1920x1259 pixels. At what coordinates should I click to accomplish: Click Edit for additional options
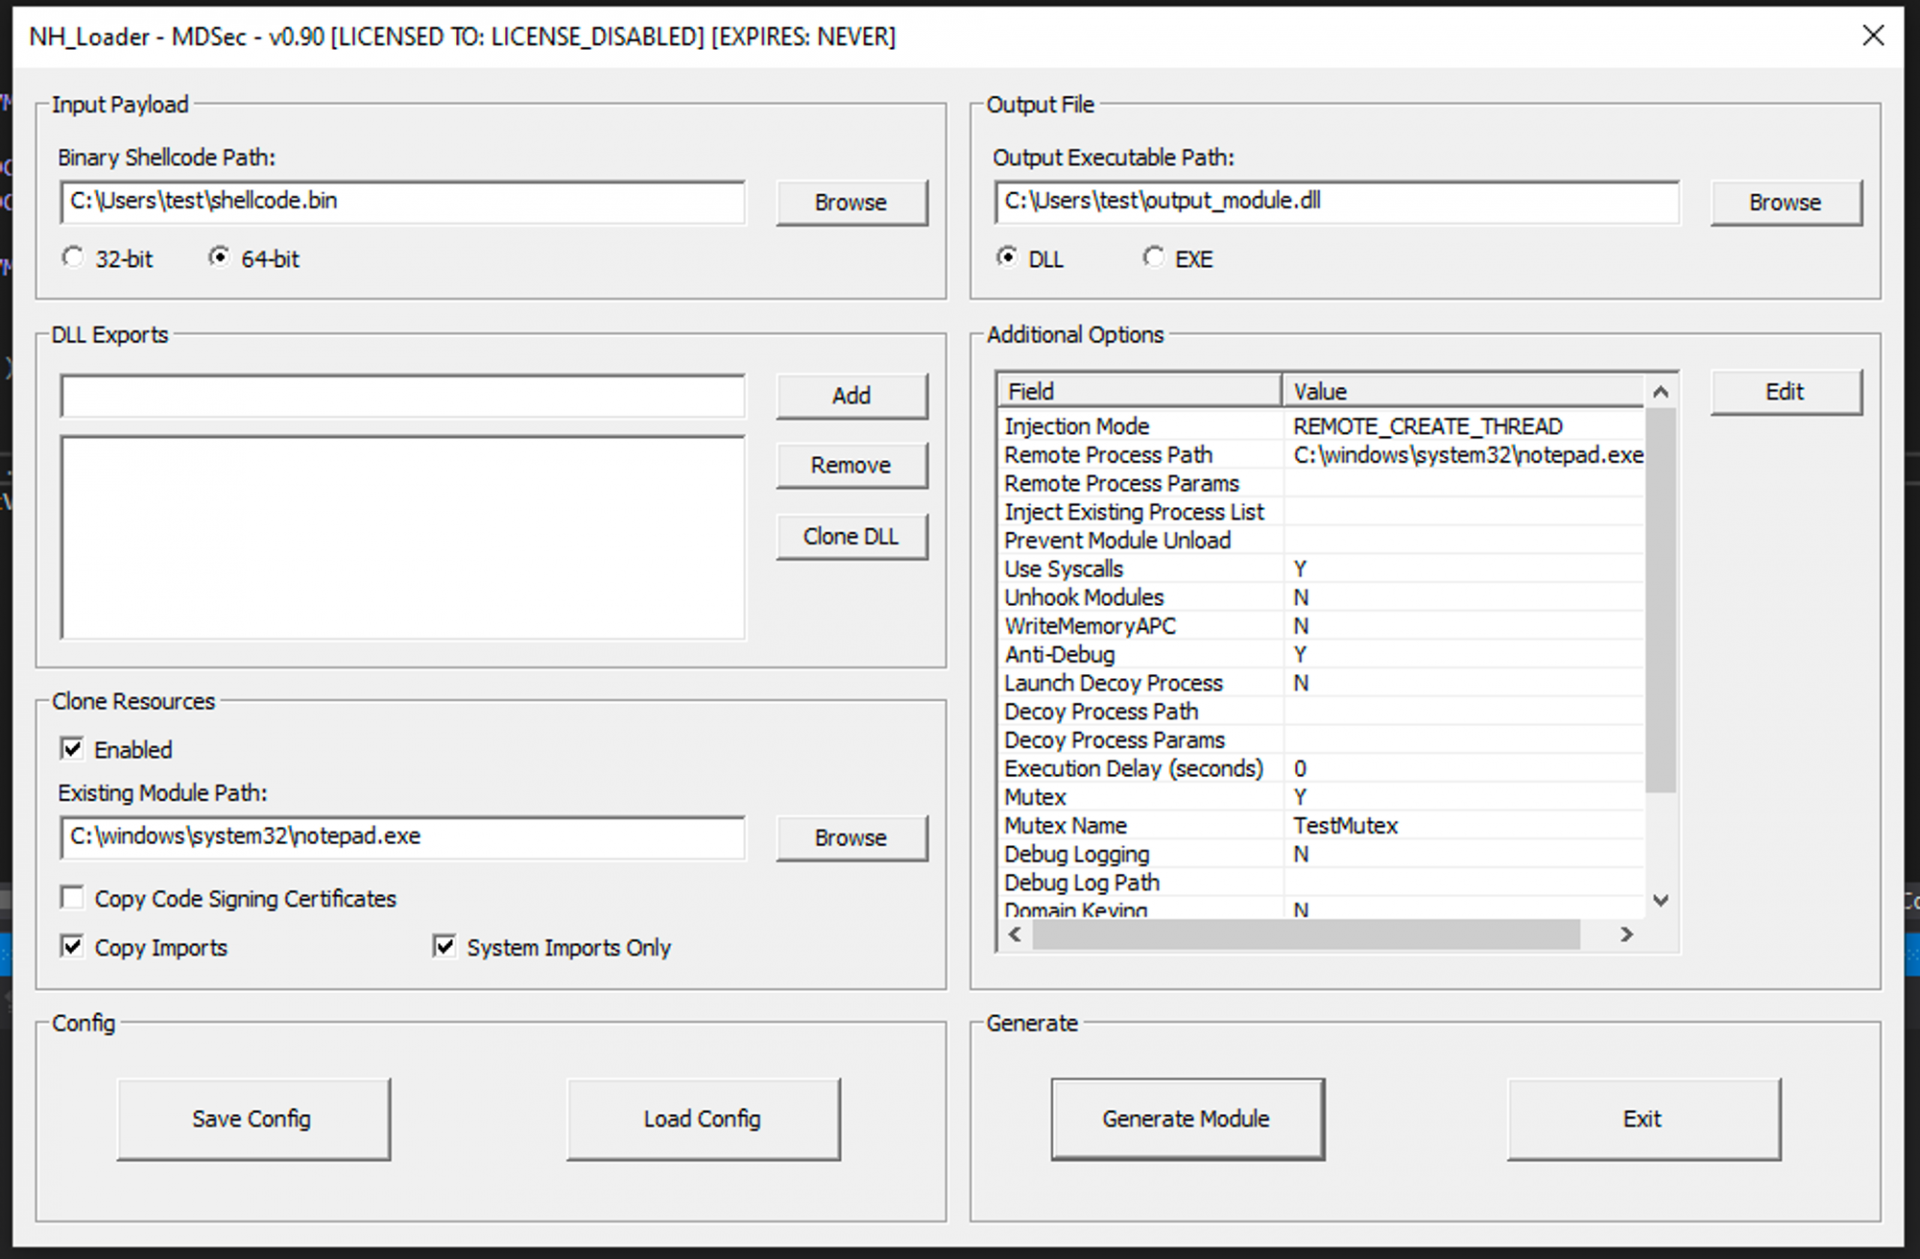[1785, 392]
